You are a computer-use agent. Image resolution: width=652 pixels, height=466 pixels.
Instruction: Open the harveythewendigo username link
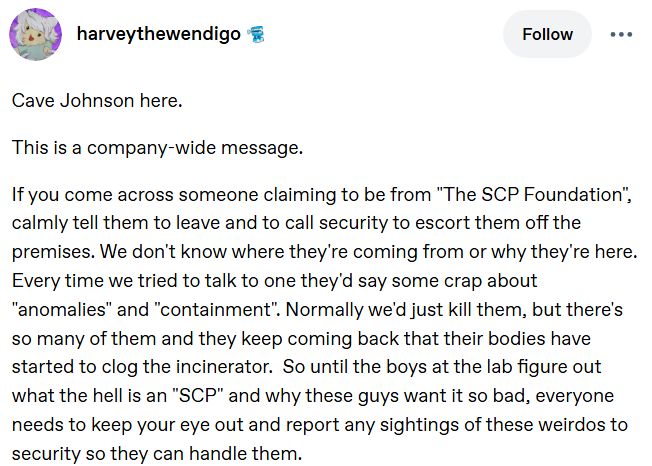click(158, 34)
